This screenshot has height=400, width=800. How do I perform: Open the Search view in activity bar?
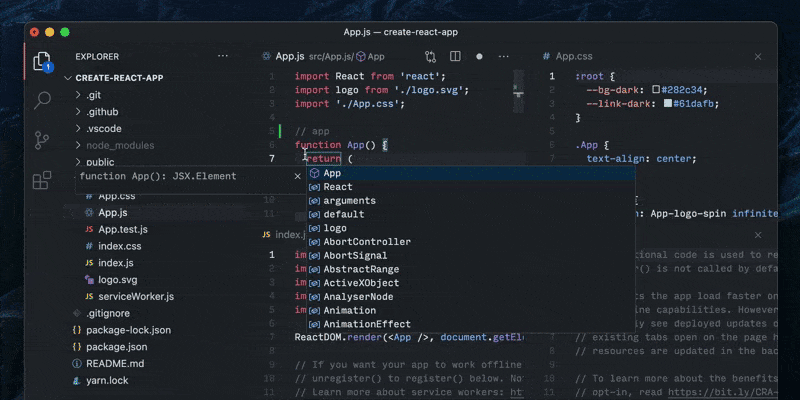click(43, 100)
